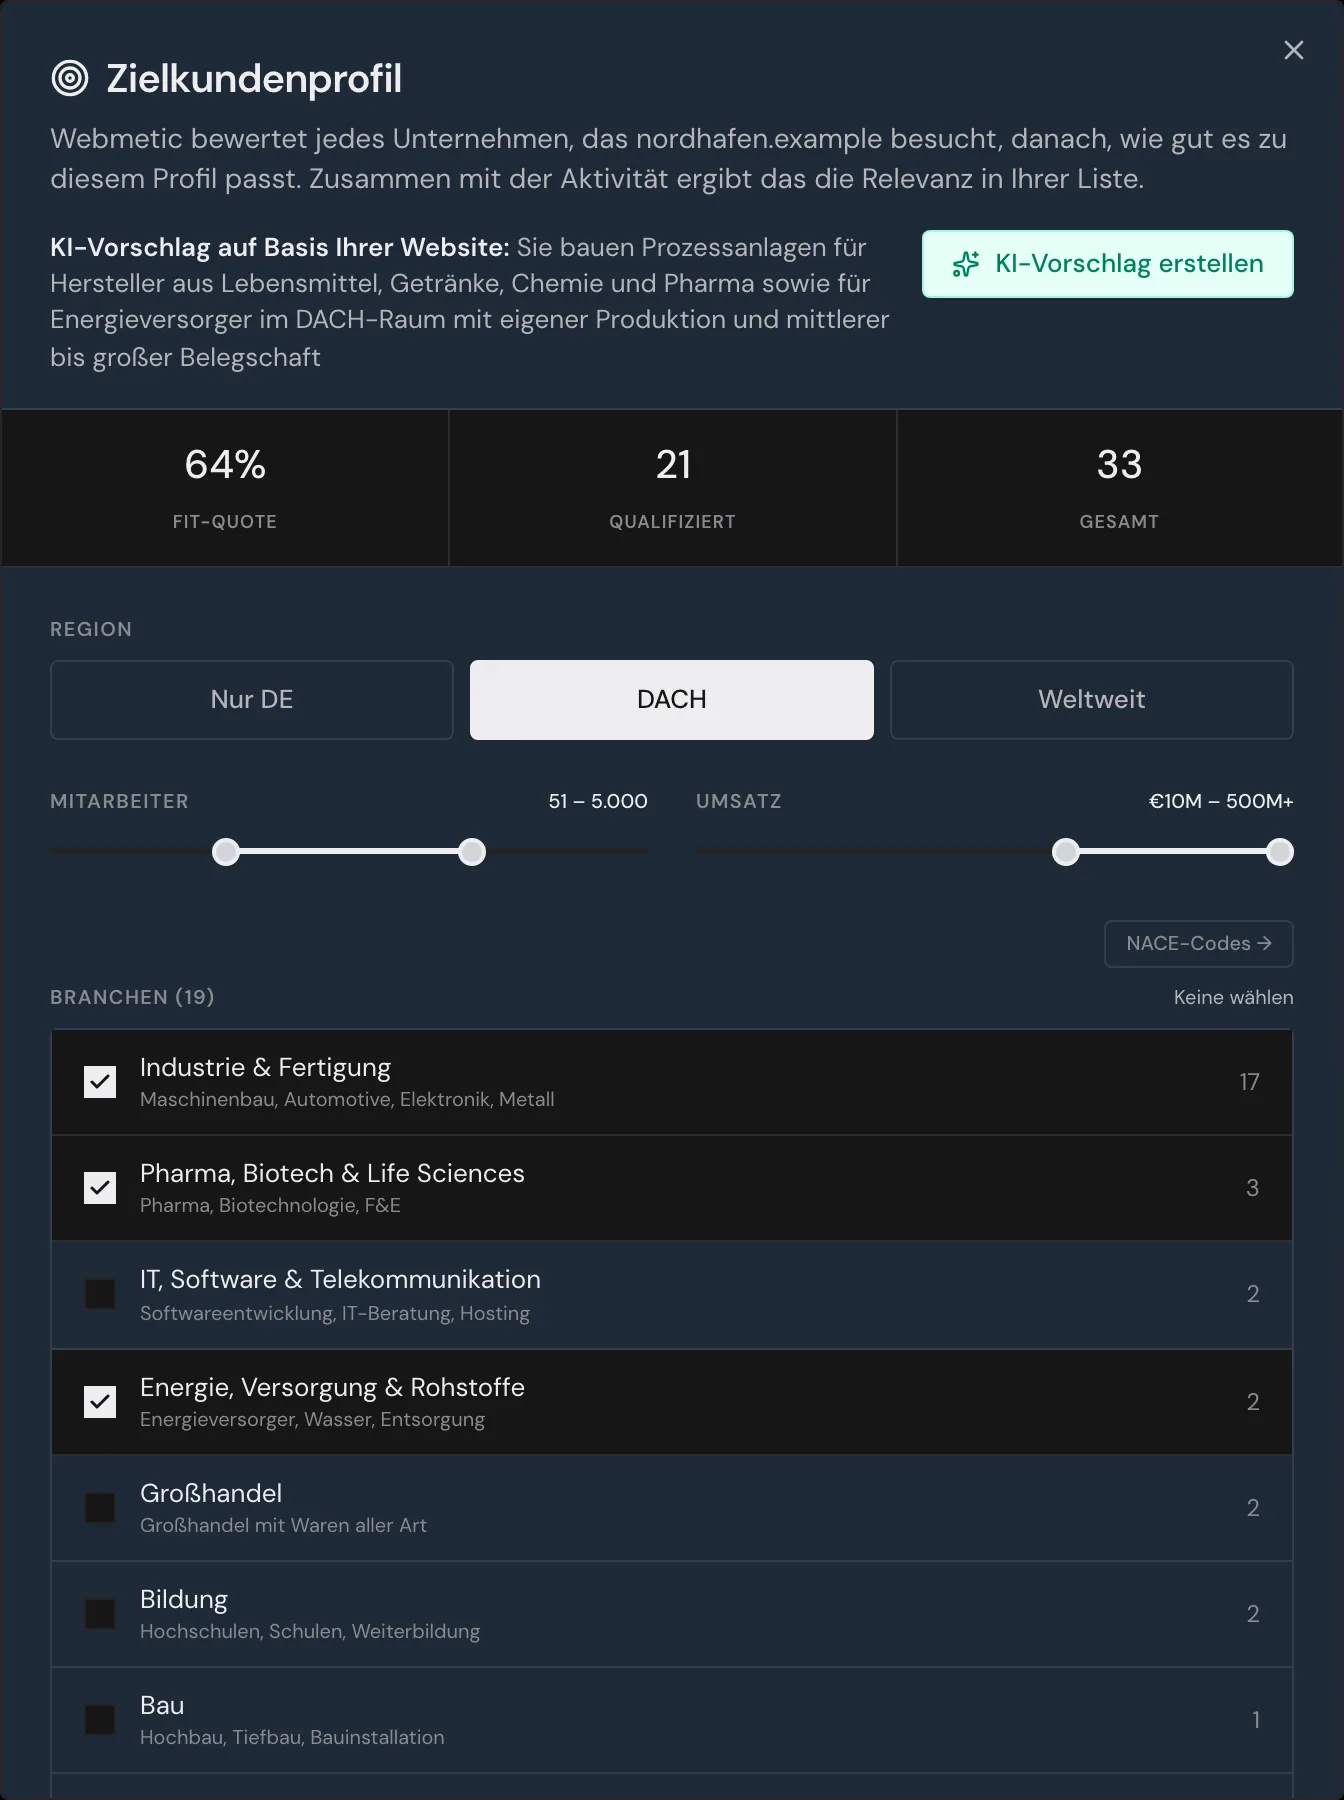The height and width of the screenshot is (1800, 1344).
Task: Click the target icon beside Zielkundenprofil
Action: tap(70, 78)
